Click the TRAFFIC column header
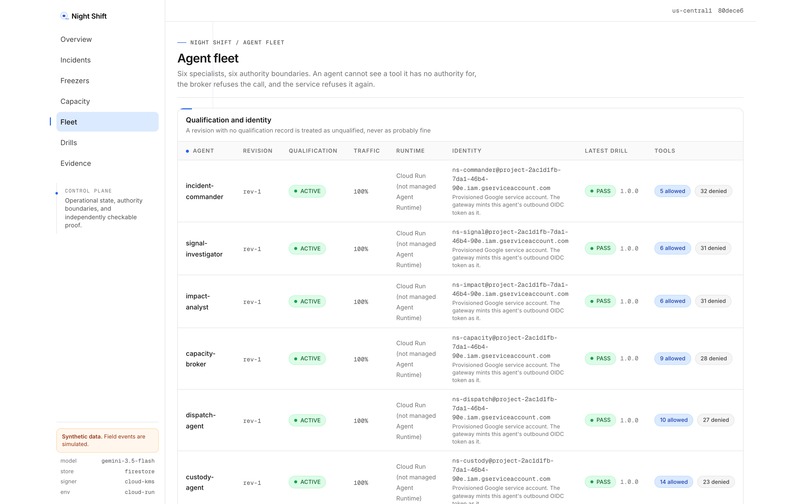806x504 pixels. [367, 151]
